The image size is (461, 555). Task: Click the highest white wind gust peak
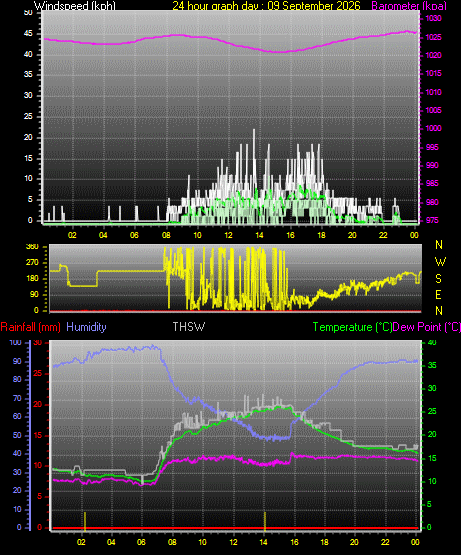[254, 130]
